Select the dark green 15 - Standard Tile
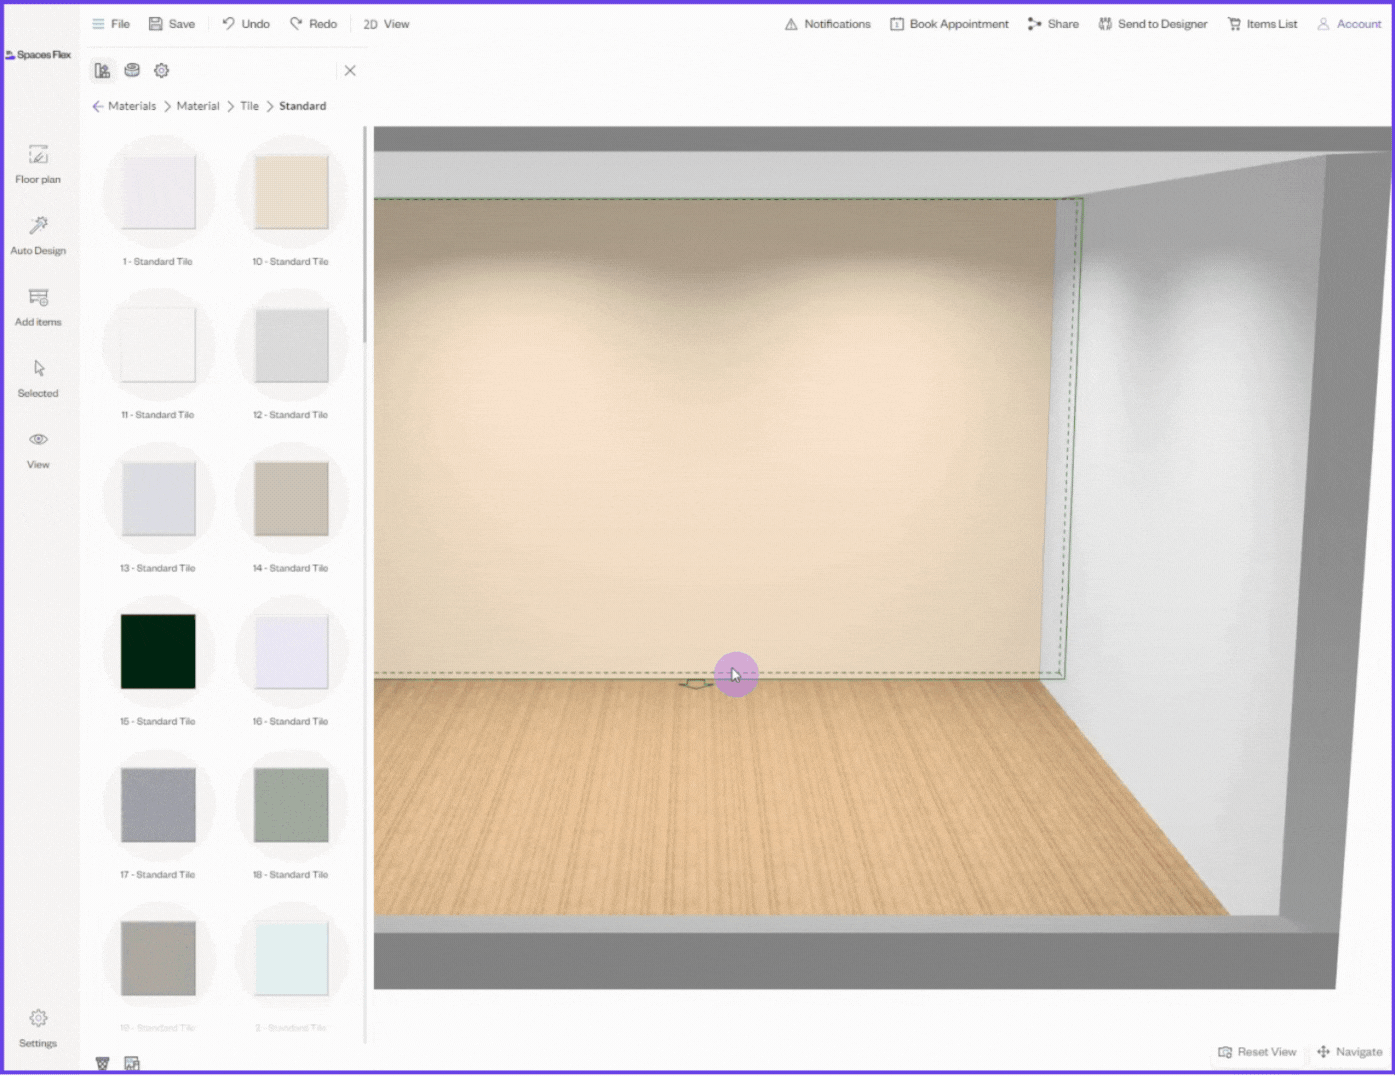Image resolution: width=1395 pixels, height=1076 pixels. pos(158,651)
